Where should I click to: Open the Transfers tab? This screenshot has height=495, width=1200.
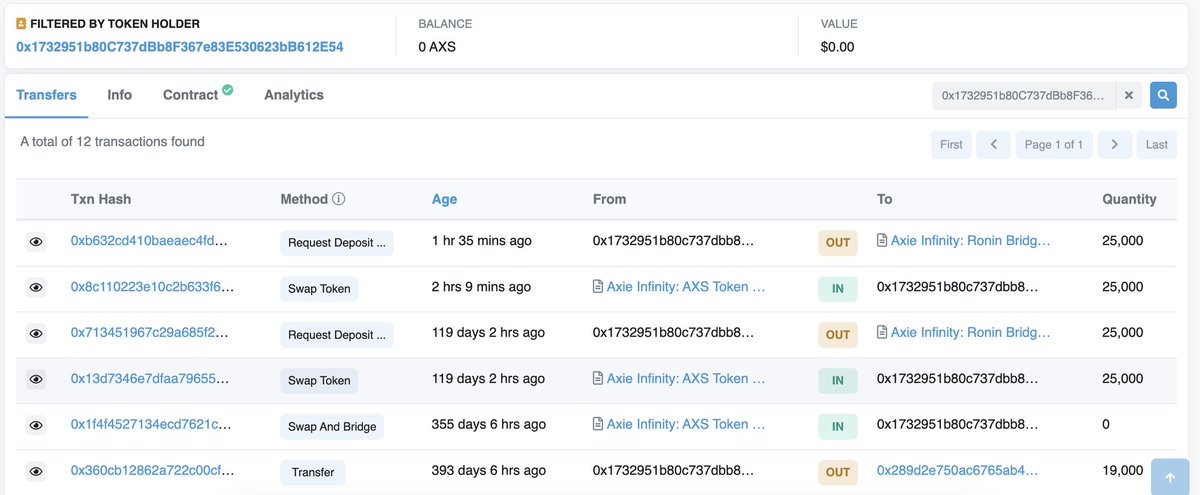[46, 95]
